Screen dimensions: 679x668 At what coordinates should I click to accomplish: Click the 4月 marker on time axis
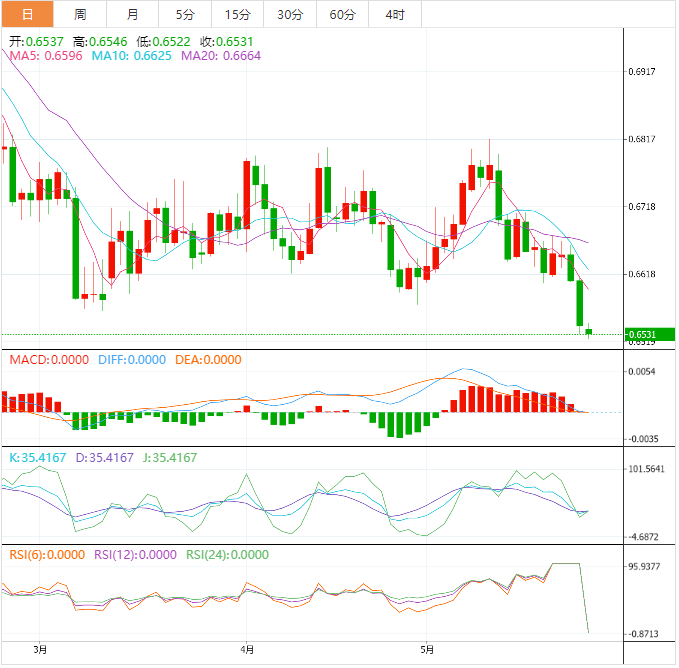point(247,650)
